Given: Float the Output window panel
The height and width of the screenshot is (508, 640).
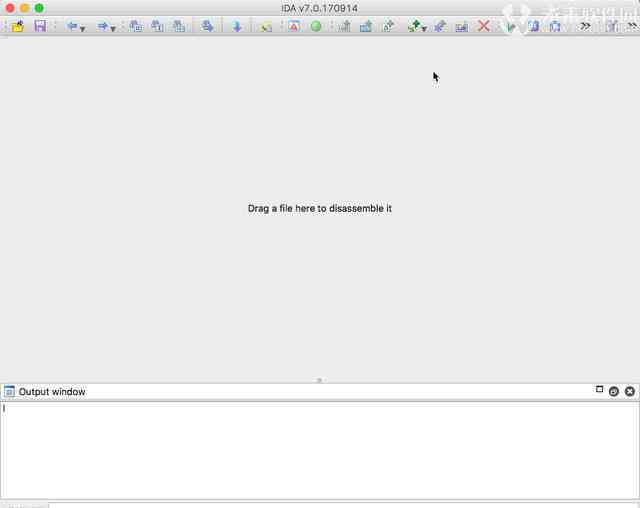Looking at the screenshot, I should pos(599,389).
